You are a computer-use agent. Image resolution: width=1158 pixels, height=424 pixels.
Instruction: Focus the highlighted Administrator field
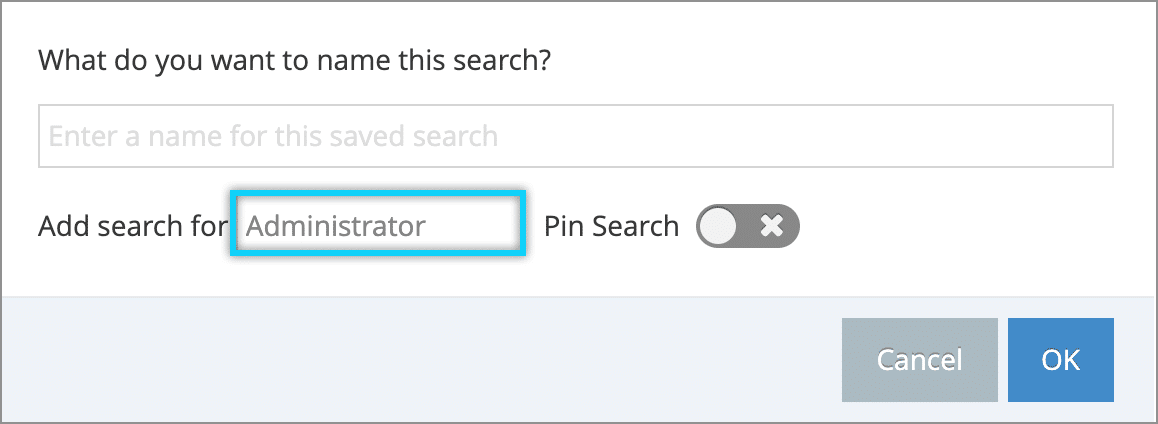click(378, 225)
